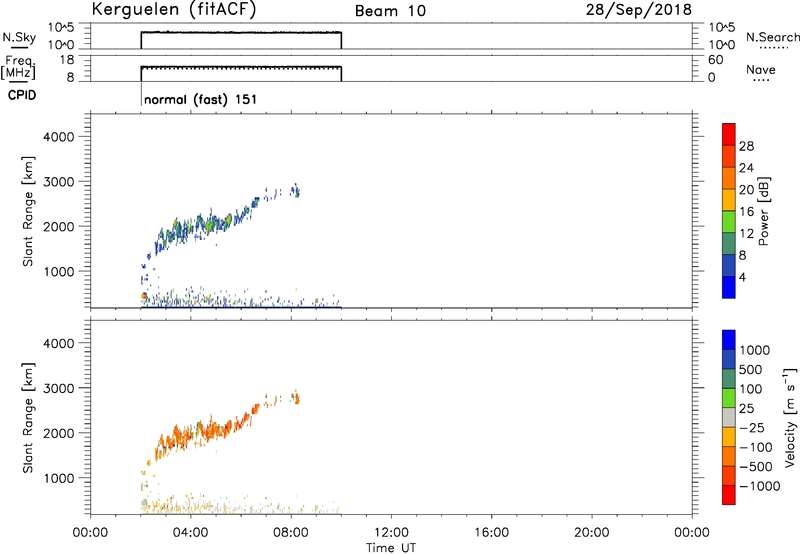Image resolution: width=800 pixels, height=554 pixels.
Task: Click the N.Sky noise trace line
Action: (241, 33)
